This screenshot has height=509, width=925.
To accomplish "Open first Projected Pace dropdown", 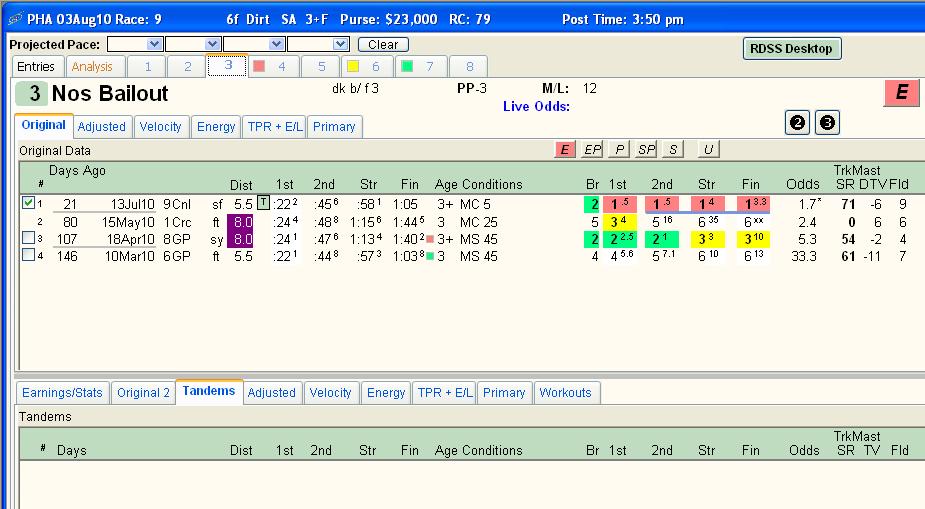I will point(155,44).
